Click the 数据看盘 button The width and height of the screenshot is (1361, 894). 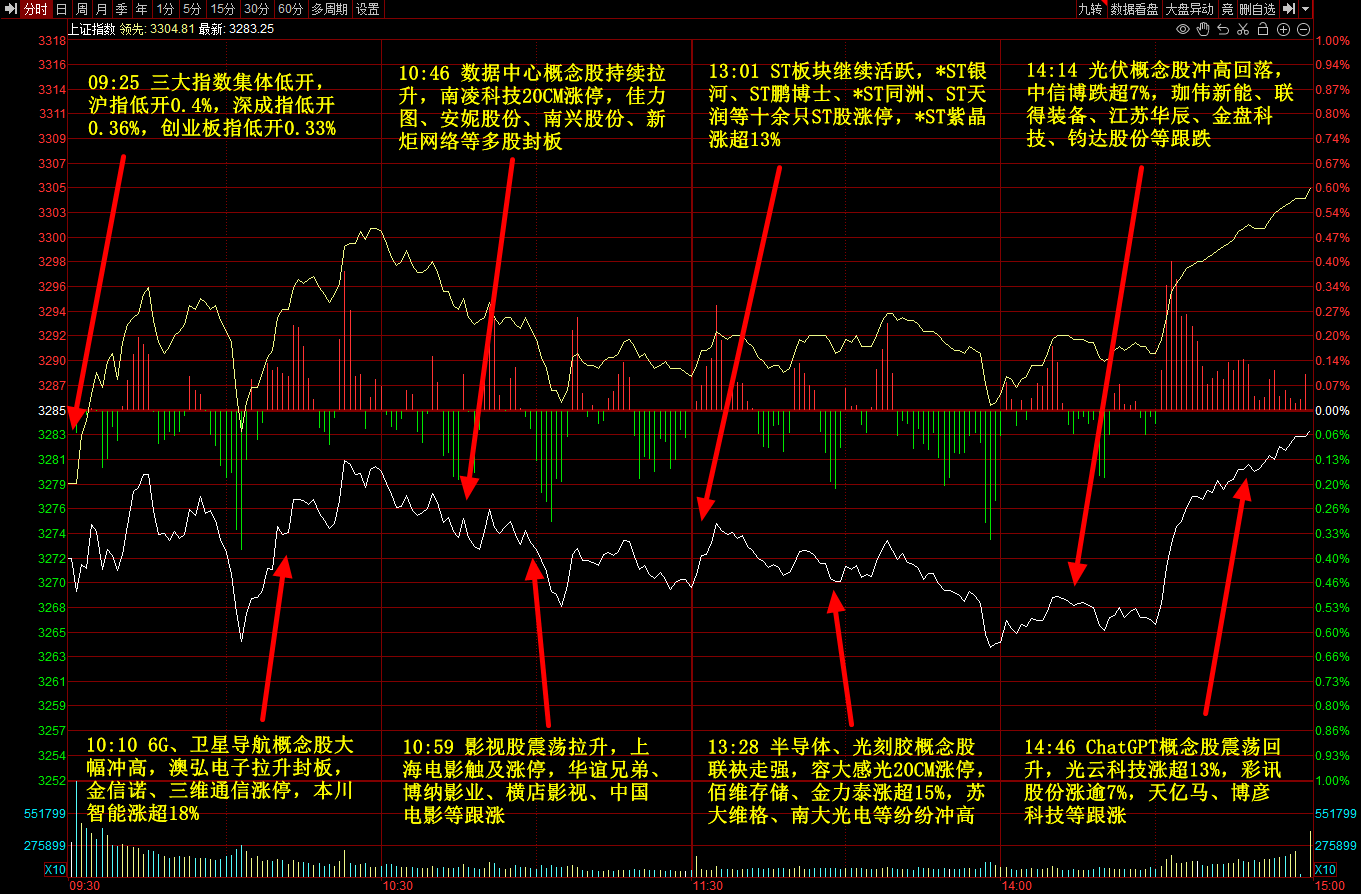tap(1134, 9)
